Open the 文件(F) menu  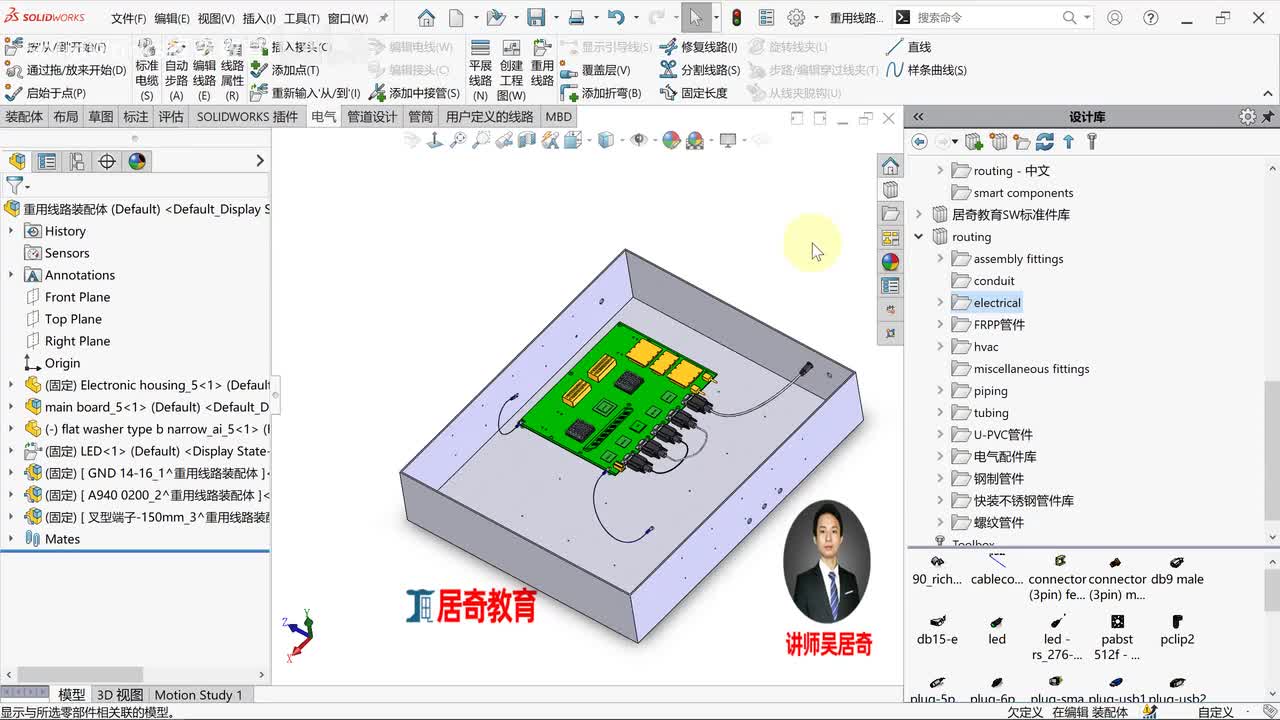(x=128, y=19)
